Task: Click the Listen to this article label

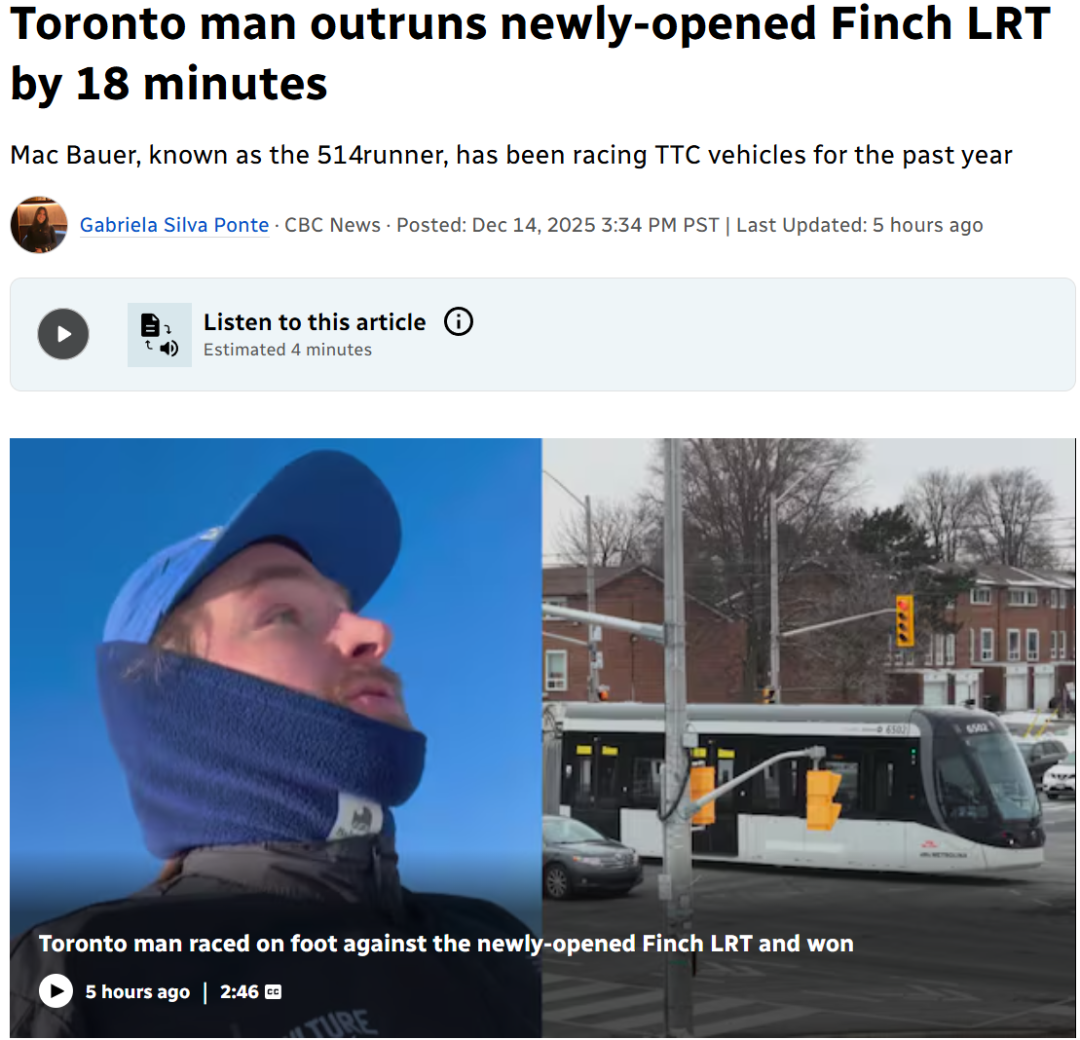Action: click(x=314, y=322)
